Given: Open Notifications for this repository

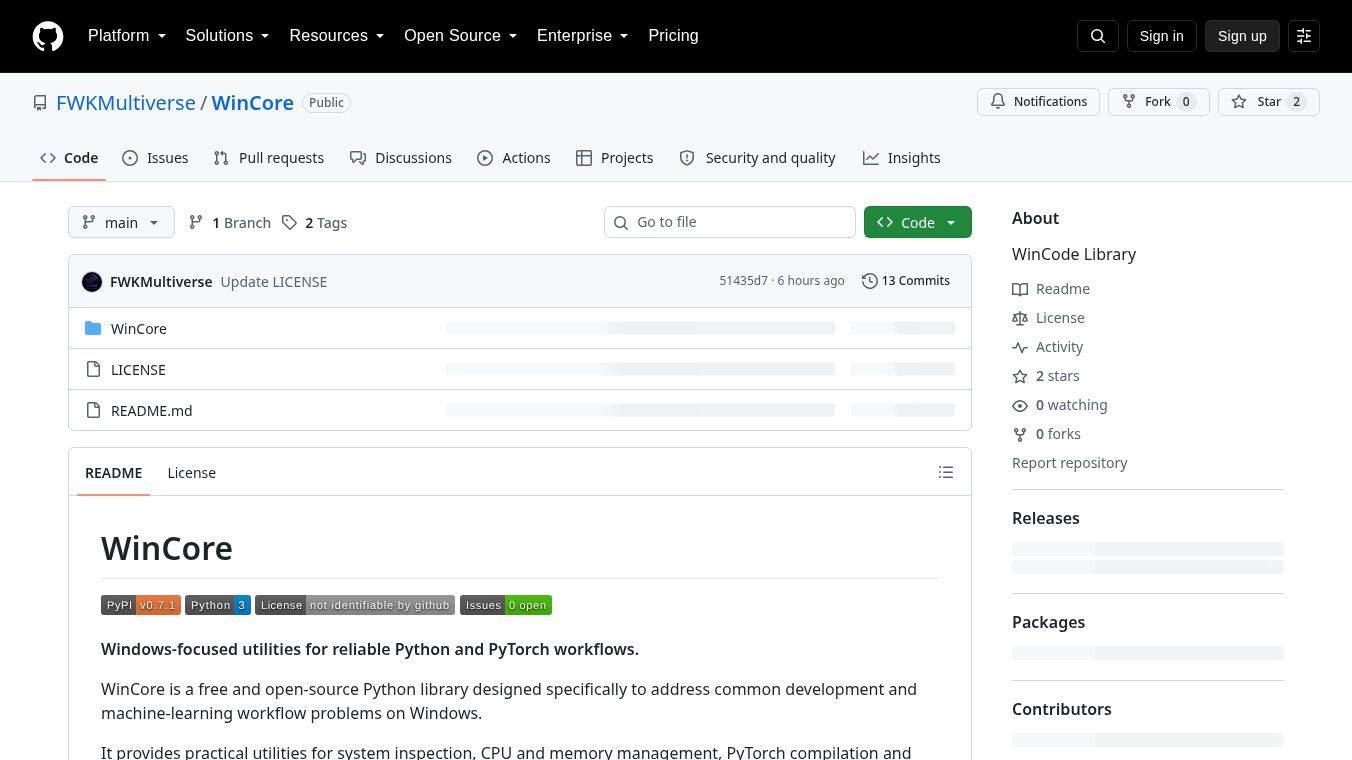Looking at the screenshot, I should tap(1038, 102).
